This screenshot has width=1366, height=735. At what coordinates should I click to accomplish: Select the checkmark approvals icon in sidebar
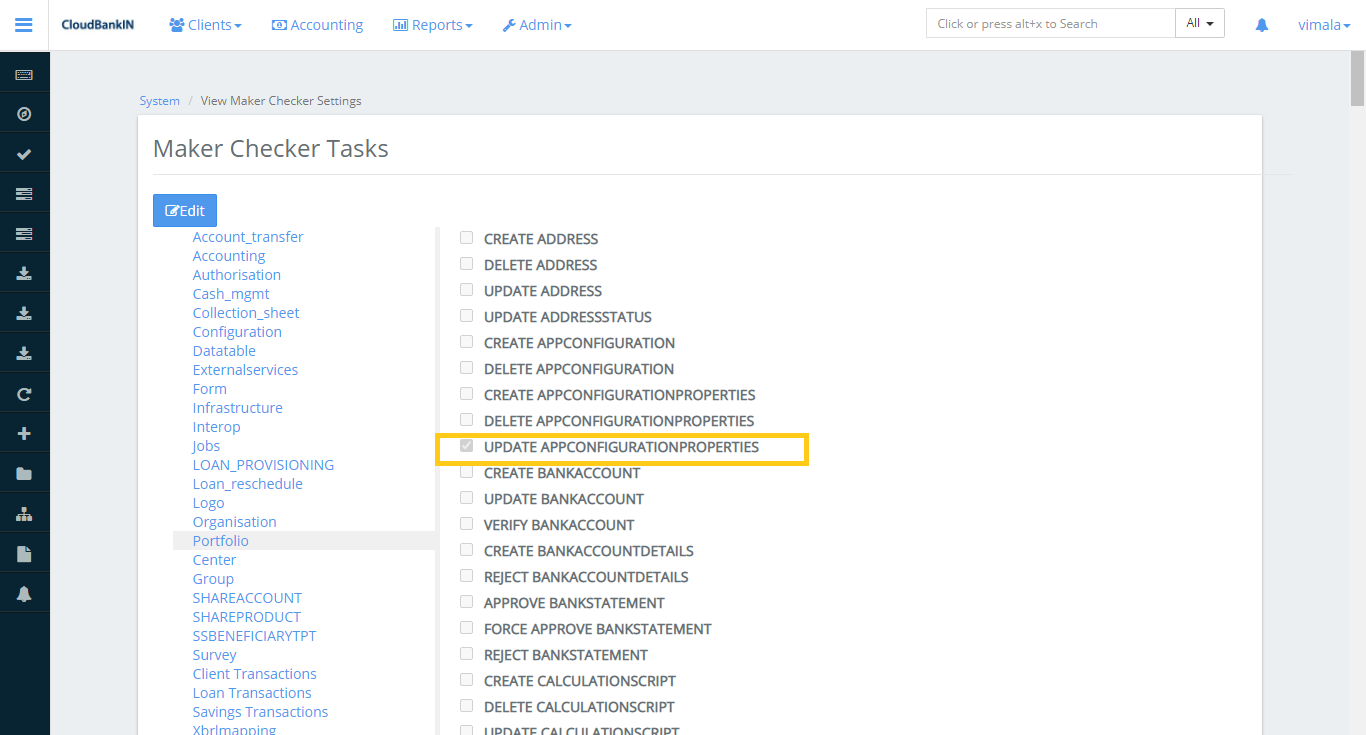[x=24, y=152]
